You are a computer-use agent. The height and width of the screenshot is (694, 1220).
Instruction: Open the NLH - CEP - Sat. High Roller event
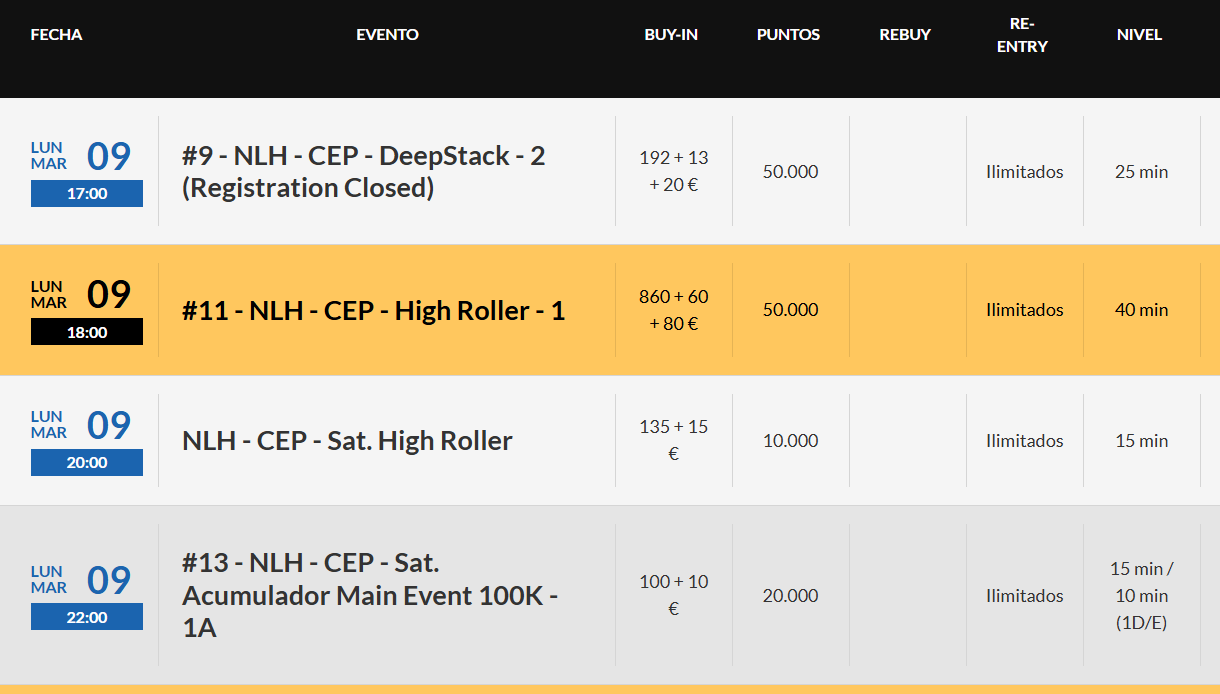click(x=347, y=441)
